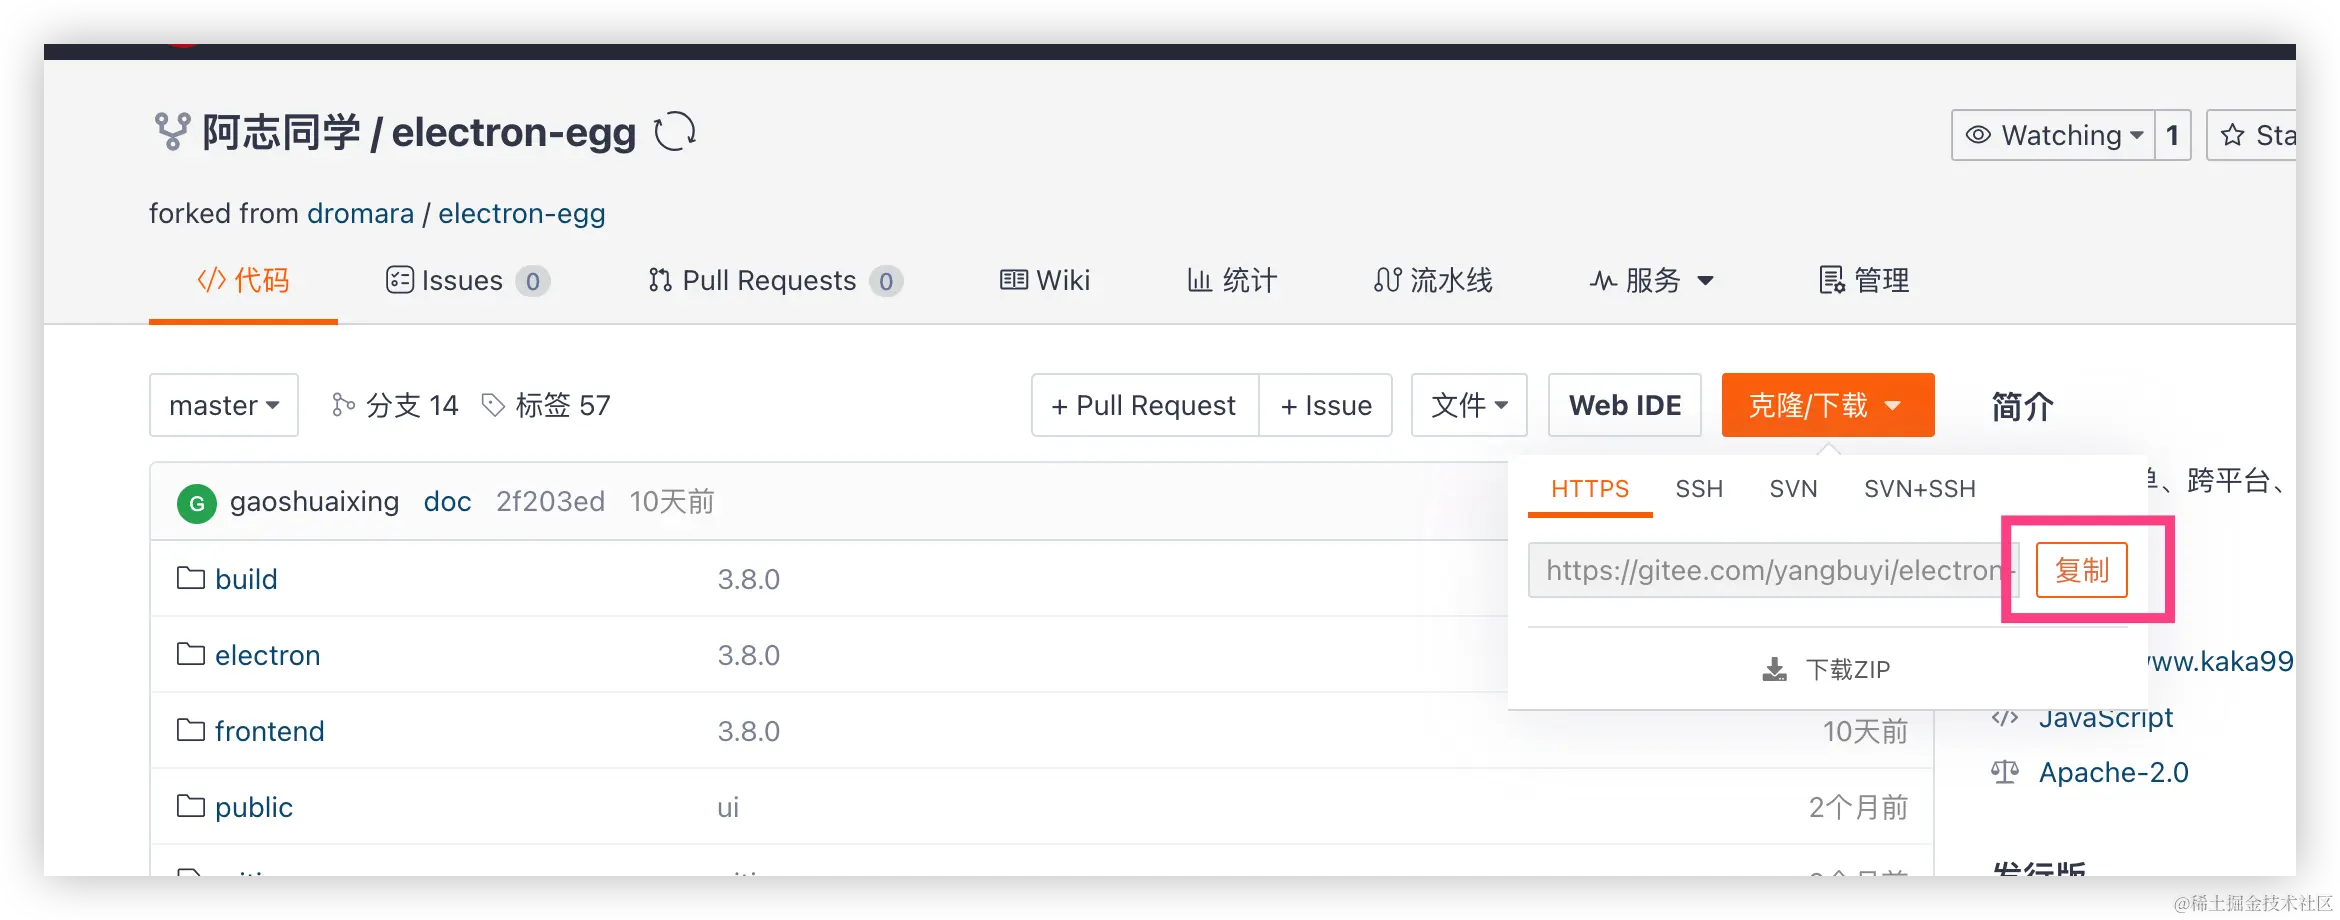Click the 简介 heading

click(2022, 406)
